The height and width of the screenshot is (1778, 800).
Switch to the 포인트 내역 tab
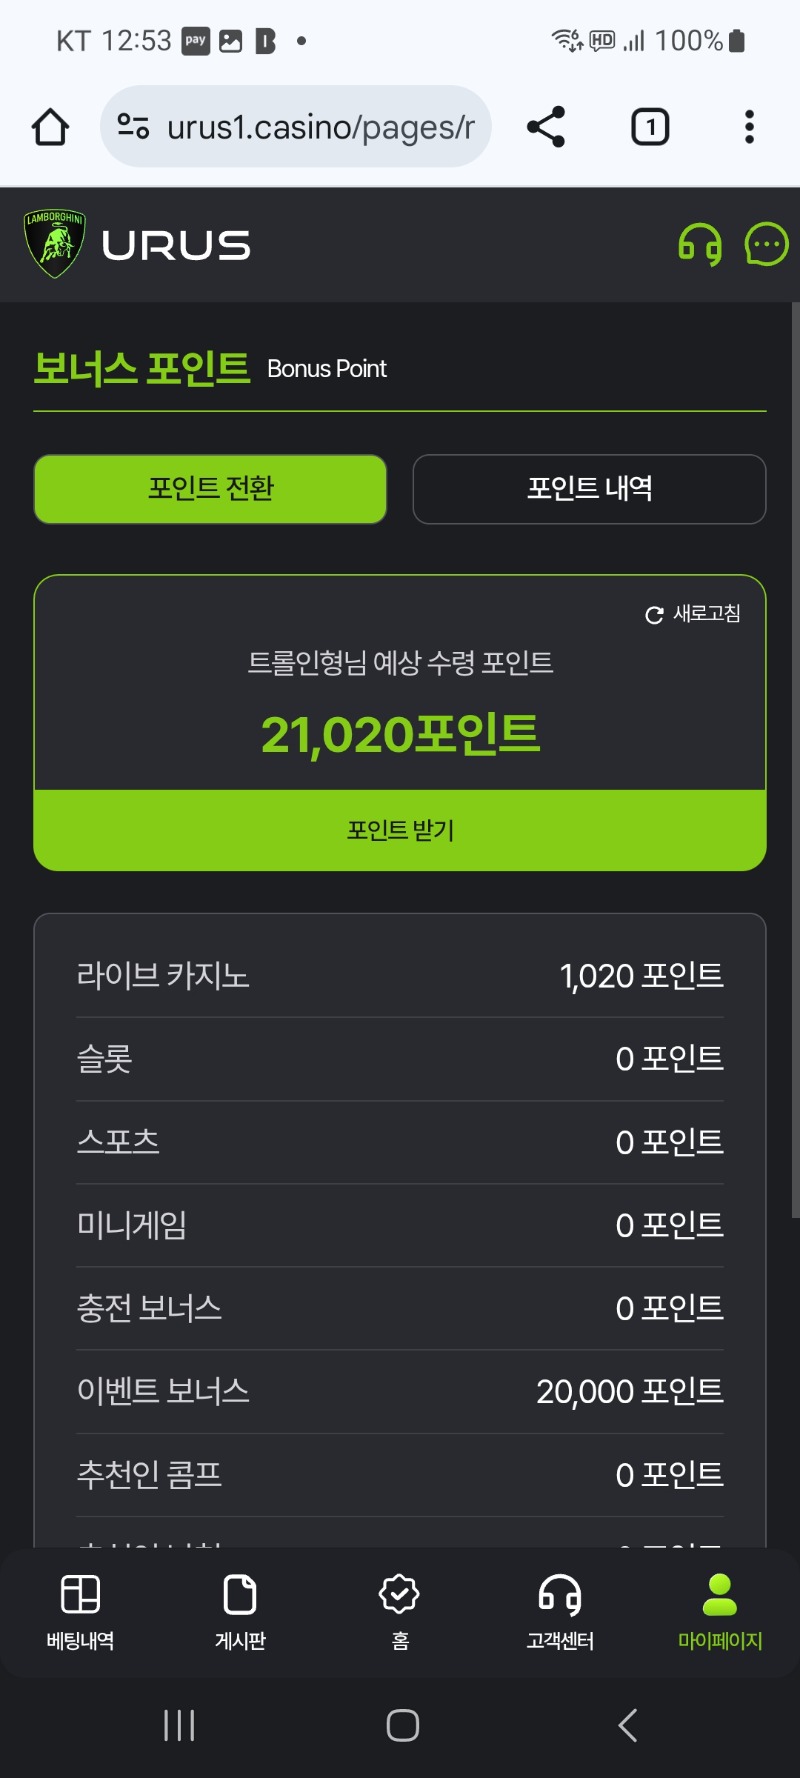(589, 489)
